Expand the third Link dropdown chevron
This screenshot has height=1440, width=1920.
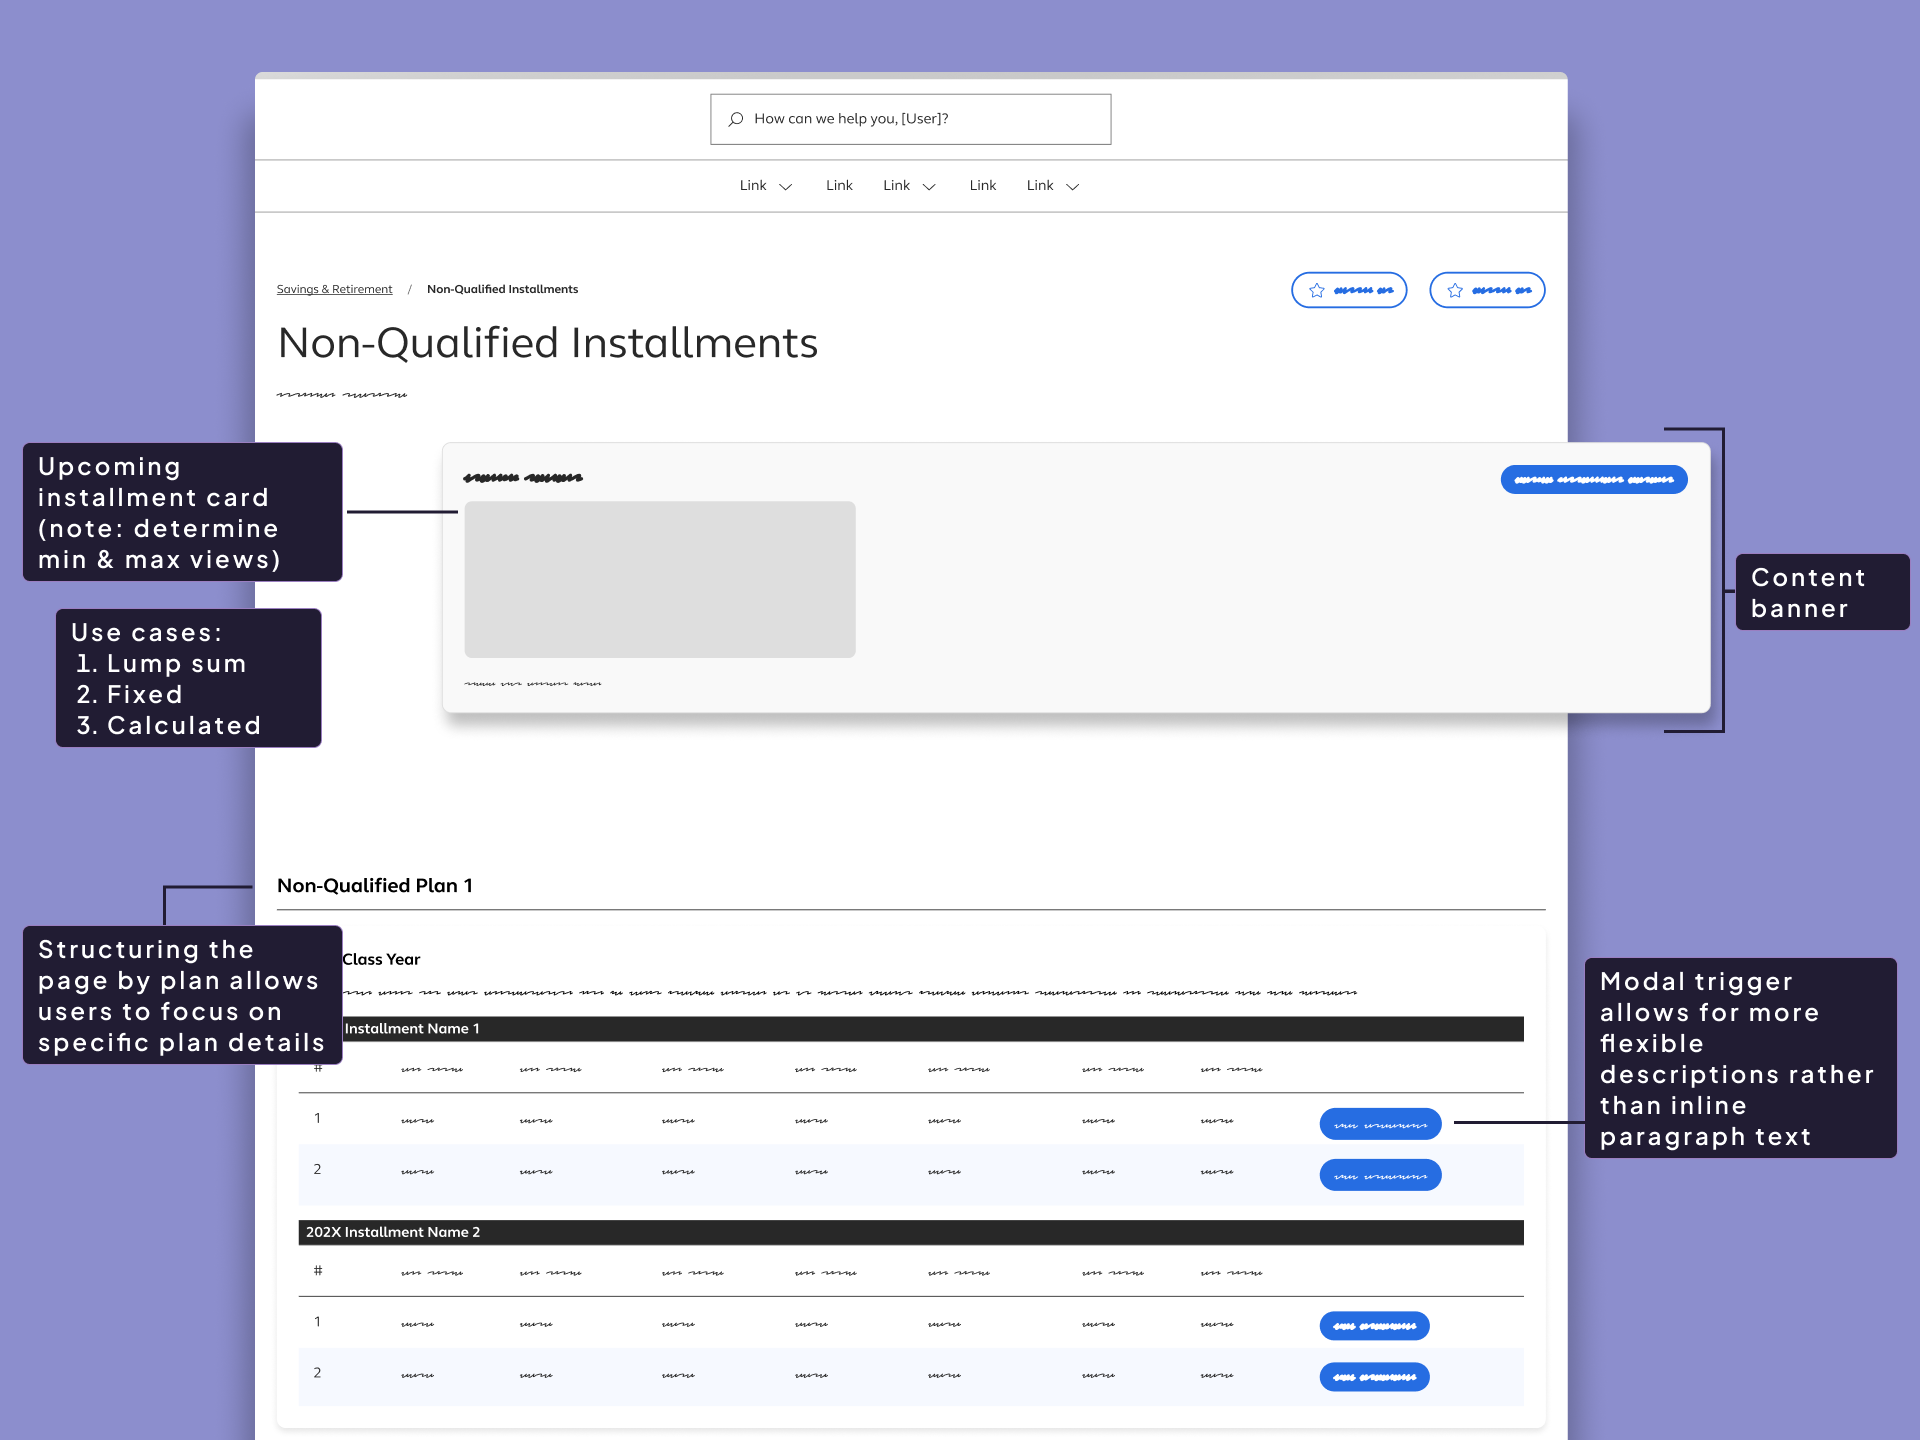929,187
